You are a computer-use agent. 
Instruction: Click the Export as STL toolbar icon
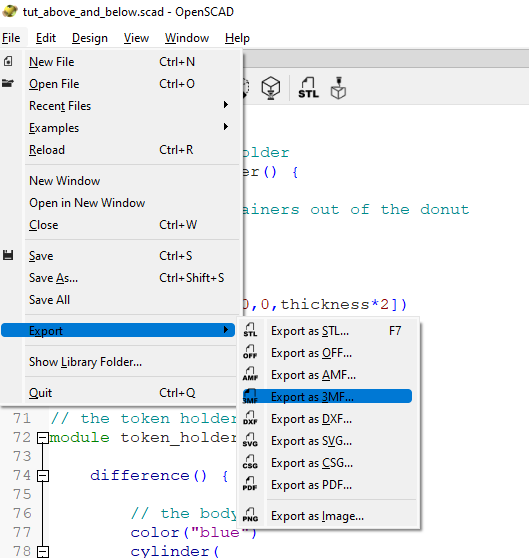coord(308,88)
